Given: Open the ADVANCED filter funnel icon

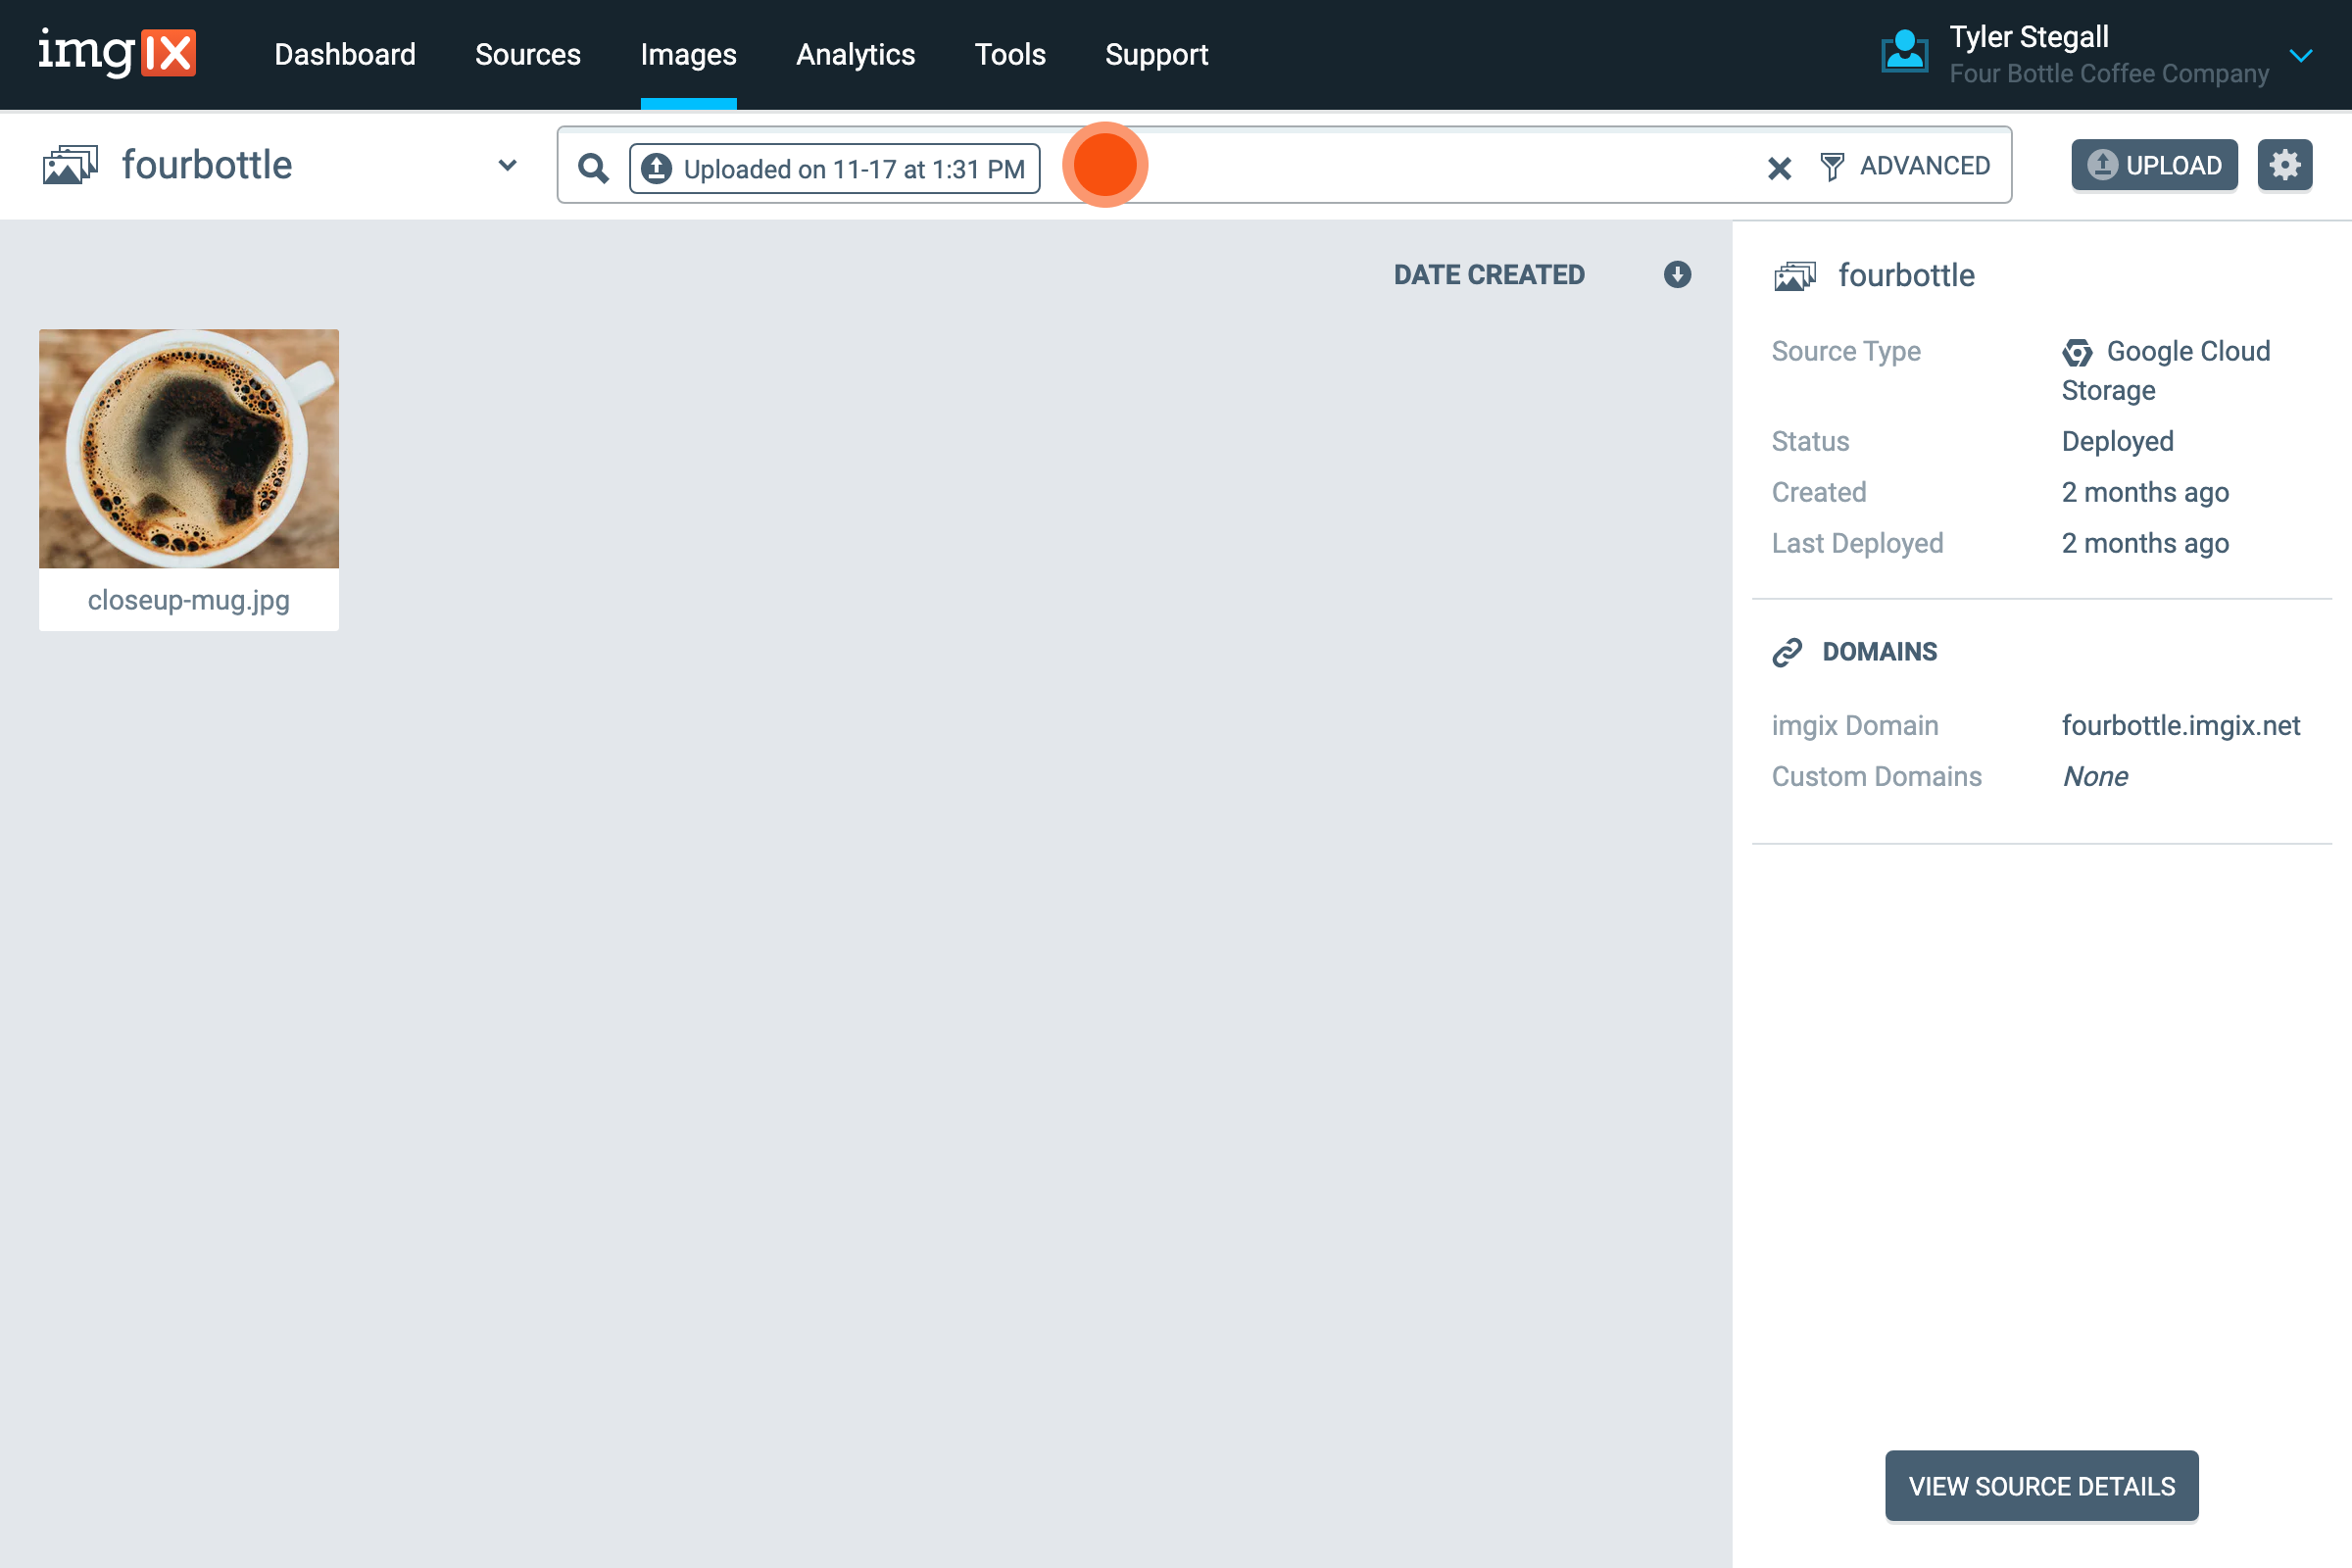Looking at the screenshot, I should coord(1833,166).
